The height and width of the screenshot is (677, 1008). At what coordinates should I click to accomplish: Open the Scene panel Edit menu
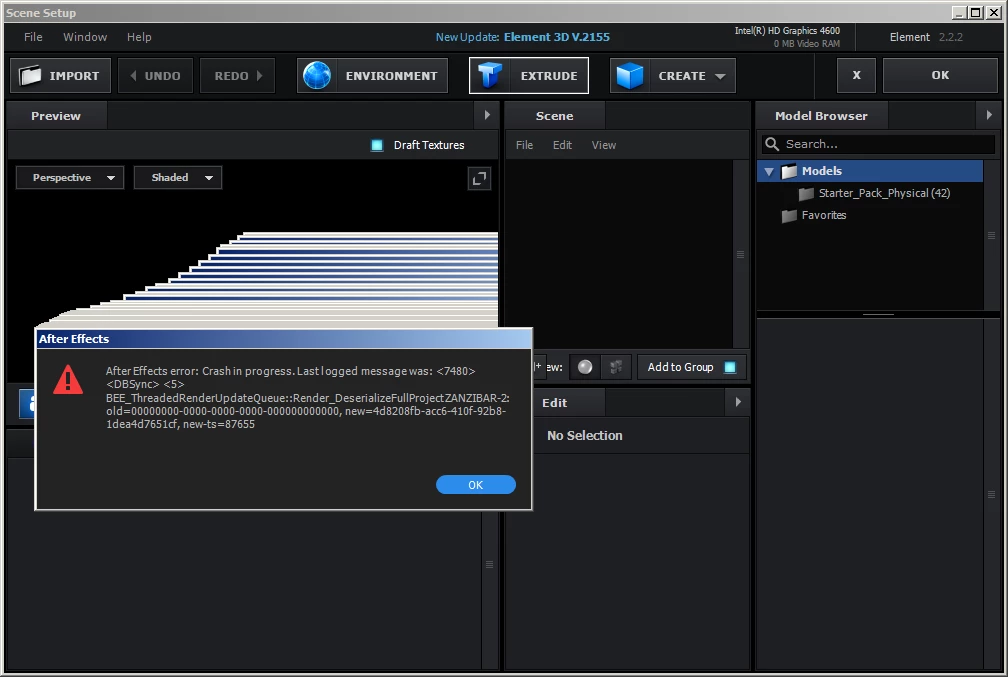click(562, 145)
